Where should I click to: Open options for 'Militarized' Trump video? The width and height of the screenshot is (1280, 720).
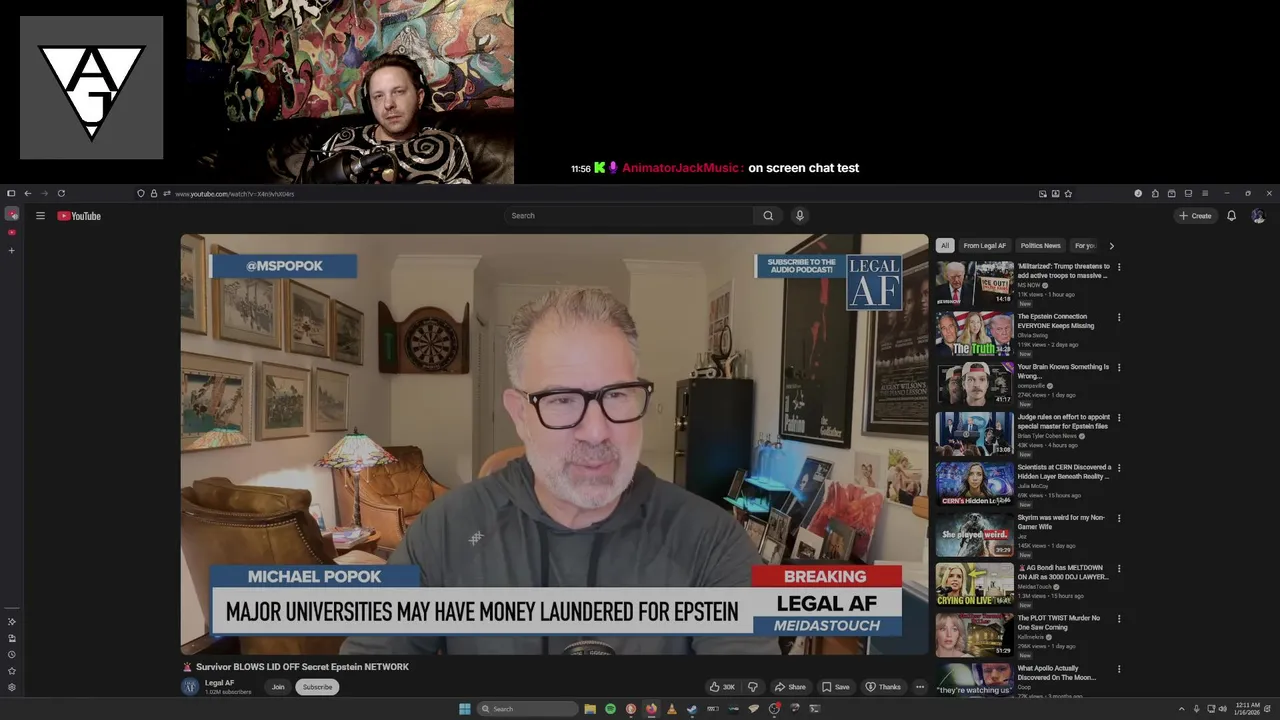[1119, 267]
